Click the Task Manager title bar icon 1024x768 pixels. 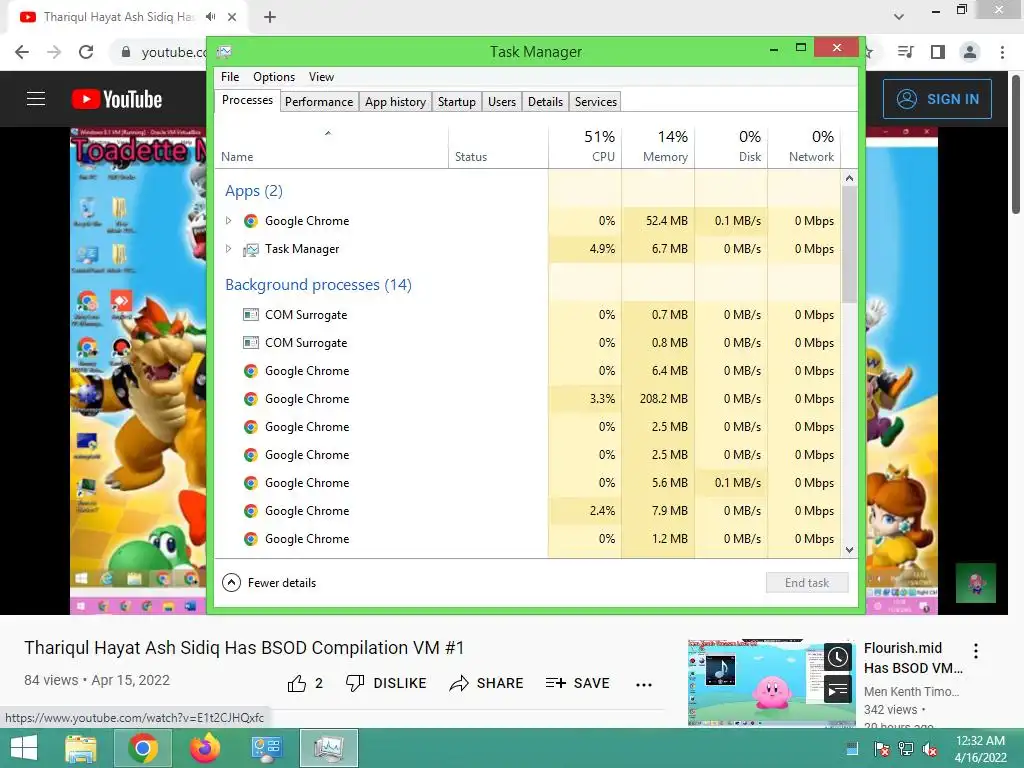pyautogui.click(x=225, y=52)
